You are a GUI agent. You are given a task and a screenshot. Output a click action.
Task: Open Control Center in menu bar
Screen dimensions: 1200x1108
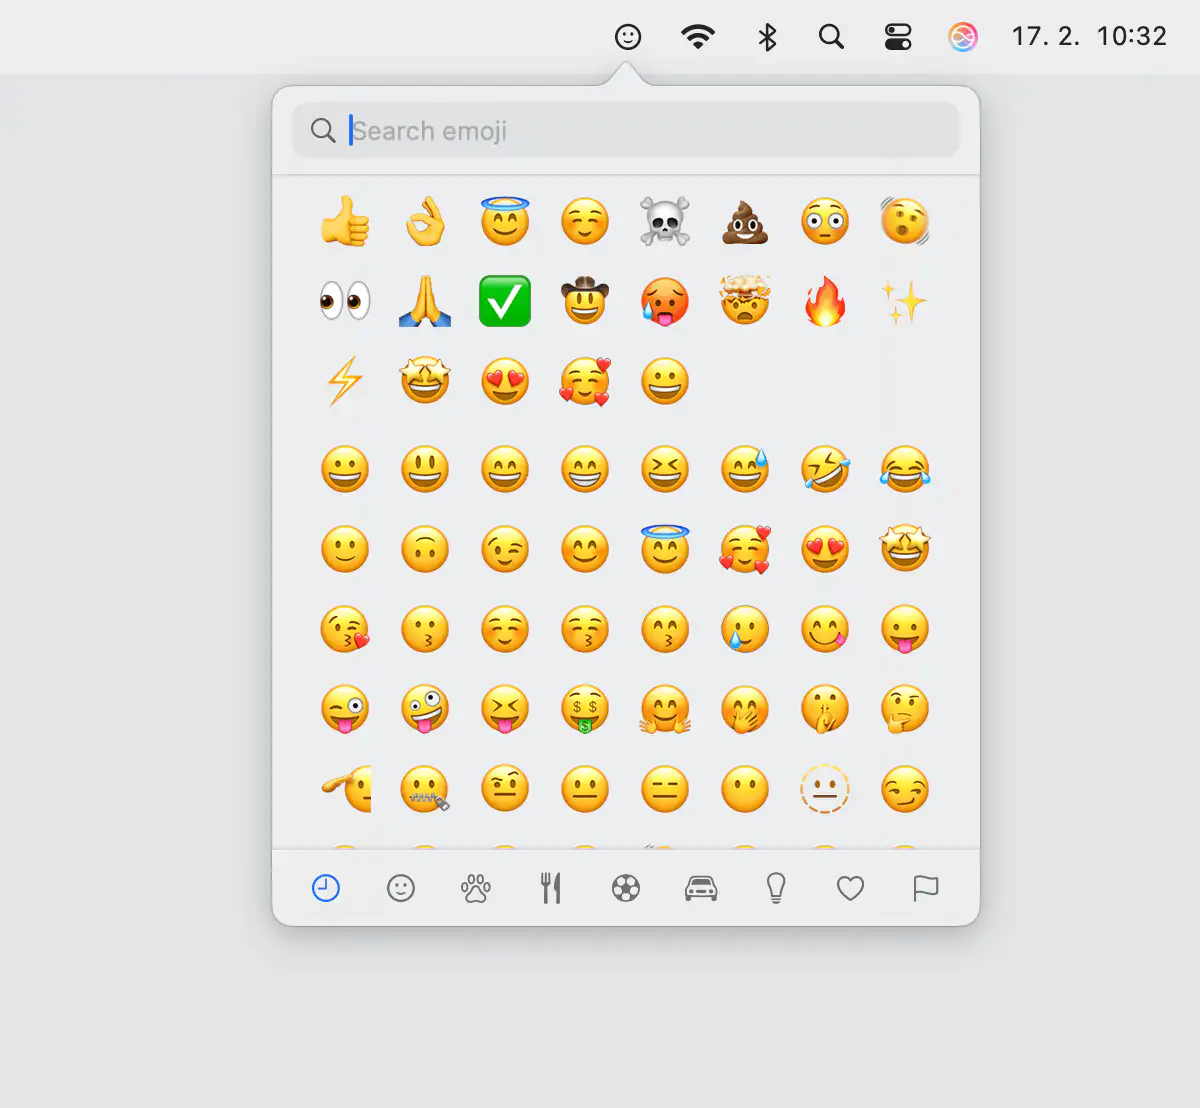pyautogui.click(x=898, y=37)
